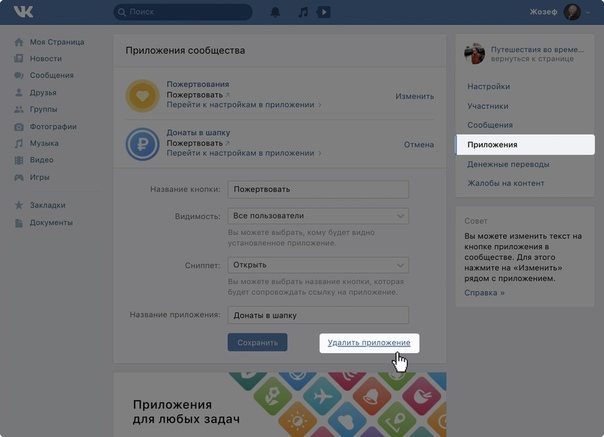Expand the Видимость dropdown
Viewport: 604px width, 437px height.
coord(318,216)
